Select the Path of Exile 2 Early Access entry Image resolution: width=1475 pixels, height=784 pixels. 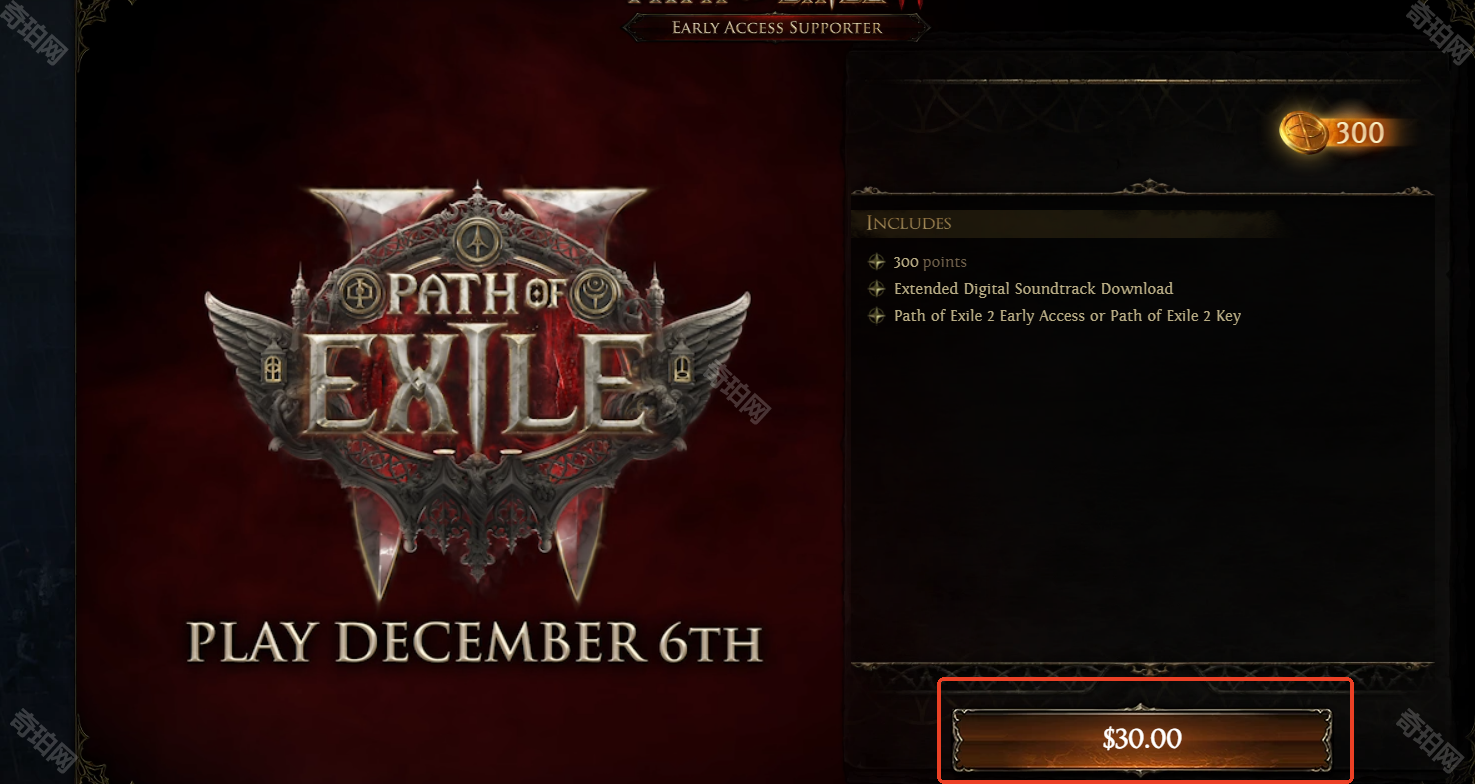[1067, 316]
